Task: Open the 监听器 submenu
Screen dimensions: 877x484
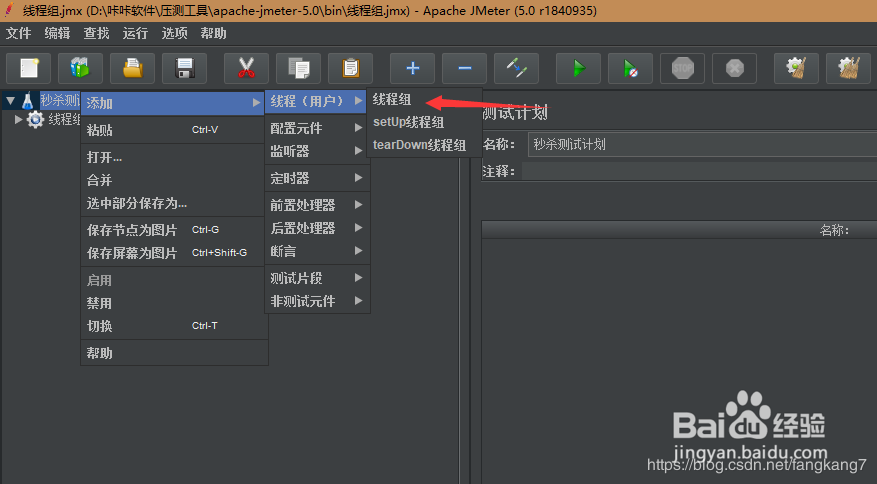Action: coord(317,151)
